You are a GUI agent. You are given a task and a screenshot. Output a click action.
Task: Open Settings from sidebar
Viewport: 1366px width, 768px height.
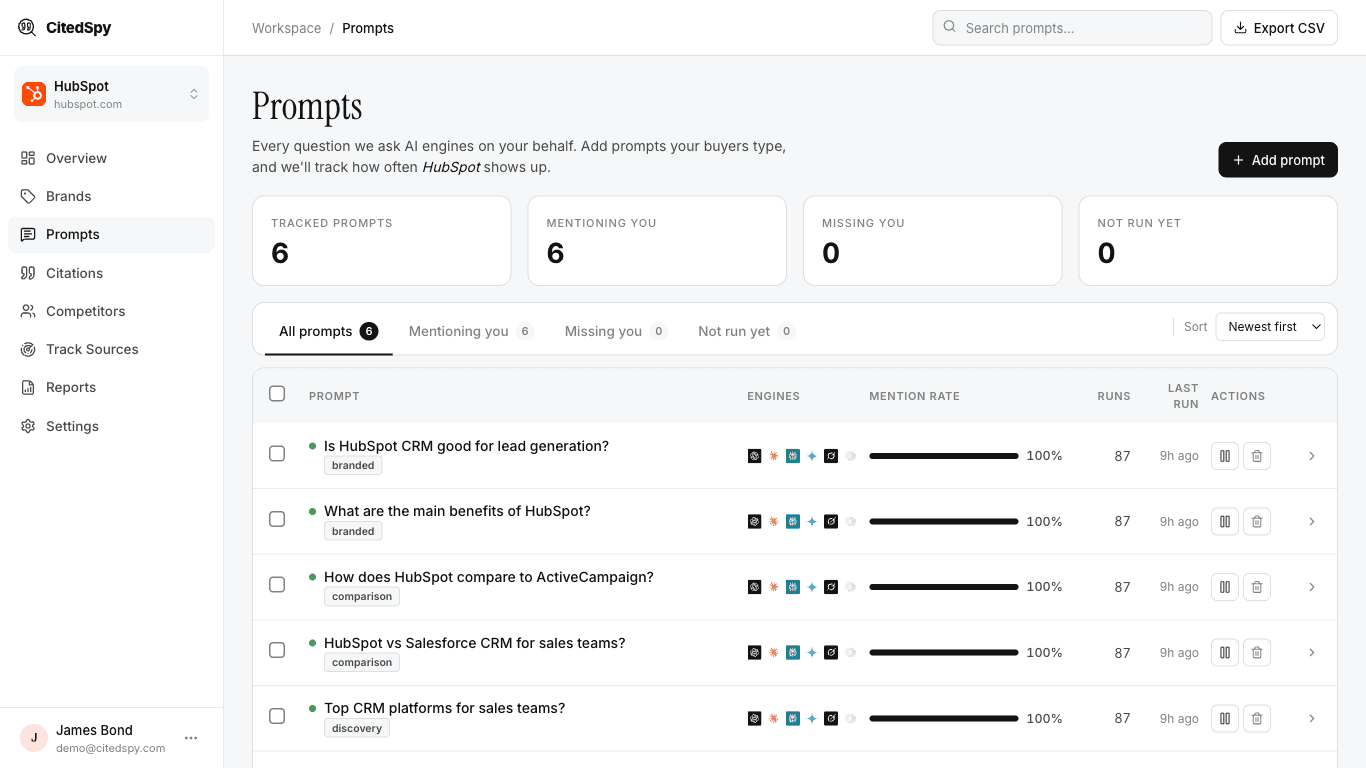coord(111,426)
